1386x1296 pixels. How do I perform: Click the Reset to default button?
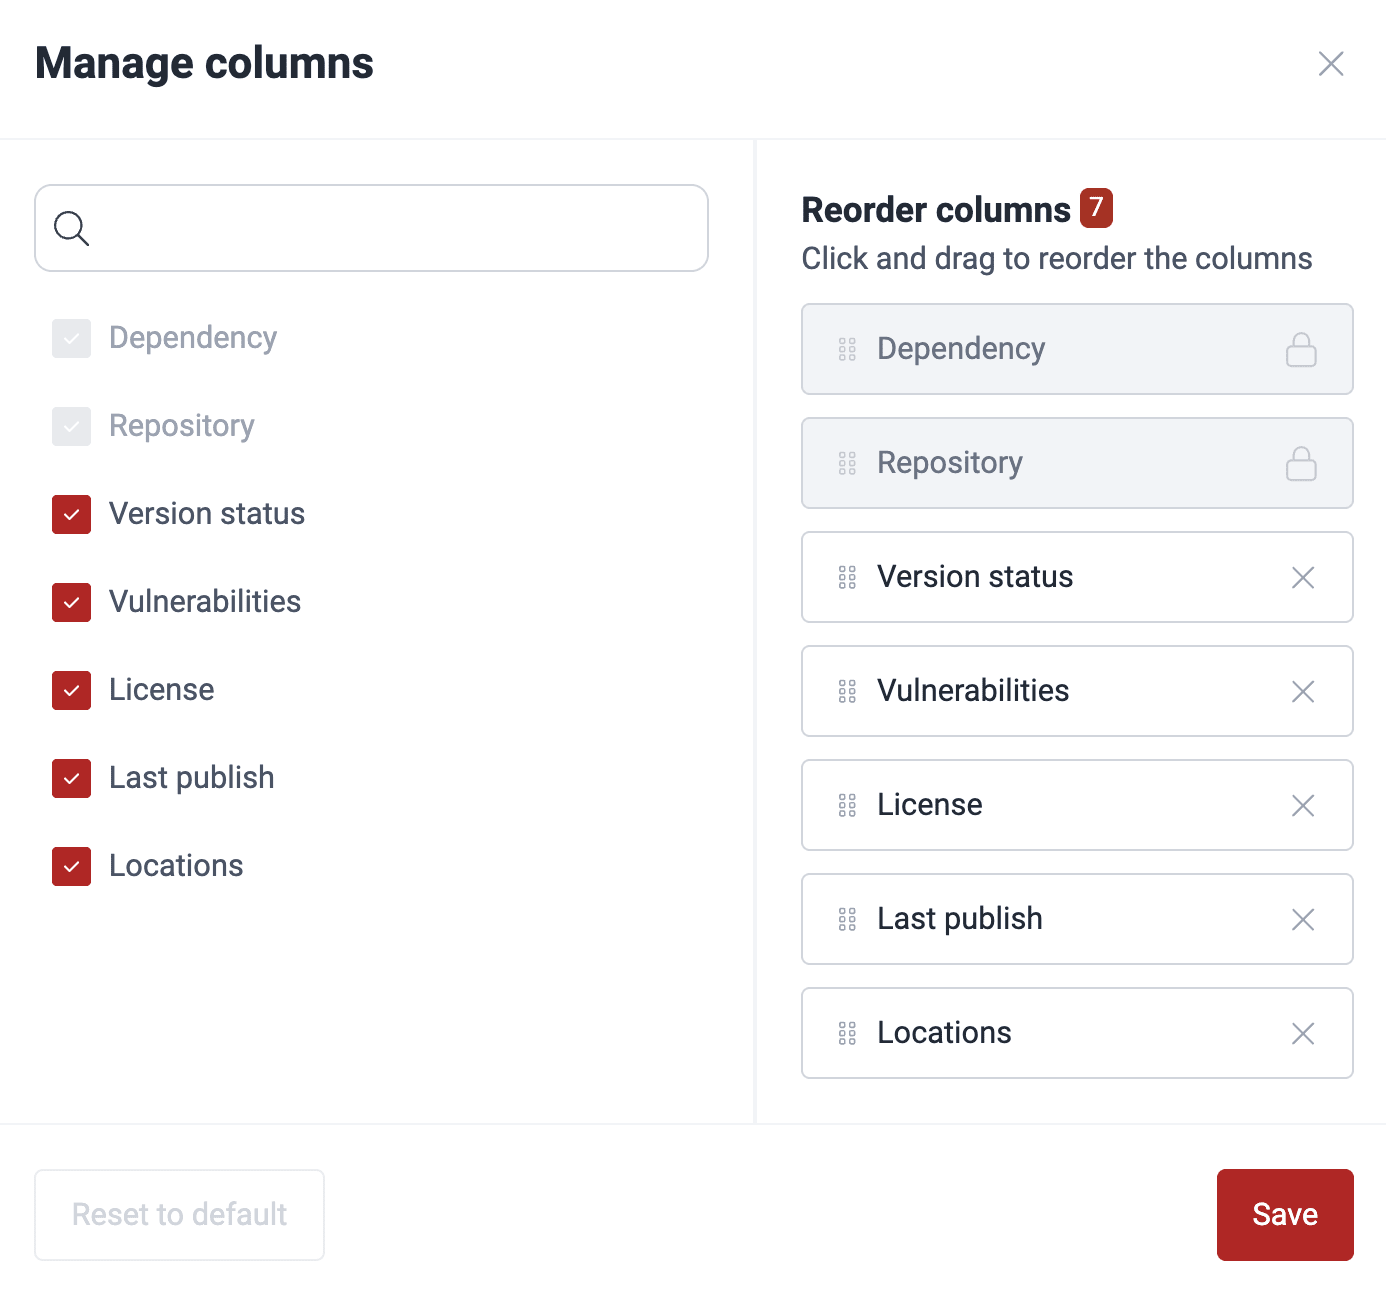(x=179, y=1214)
